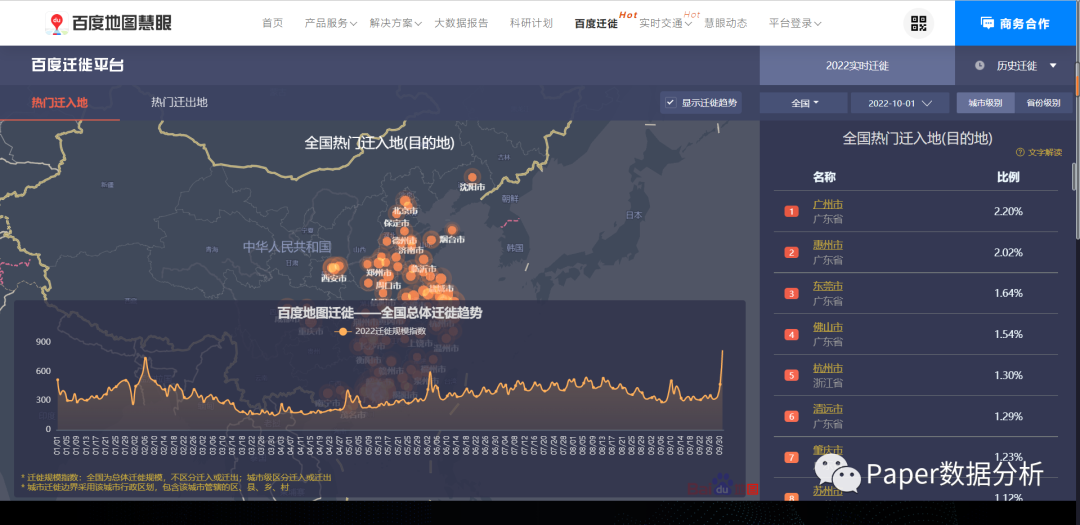The width and height of the screenshot is (1080, 525).
Task: Open the 全国 region dropdown
Action: [804, 103]
